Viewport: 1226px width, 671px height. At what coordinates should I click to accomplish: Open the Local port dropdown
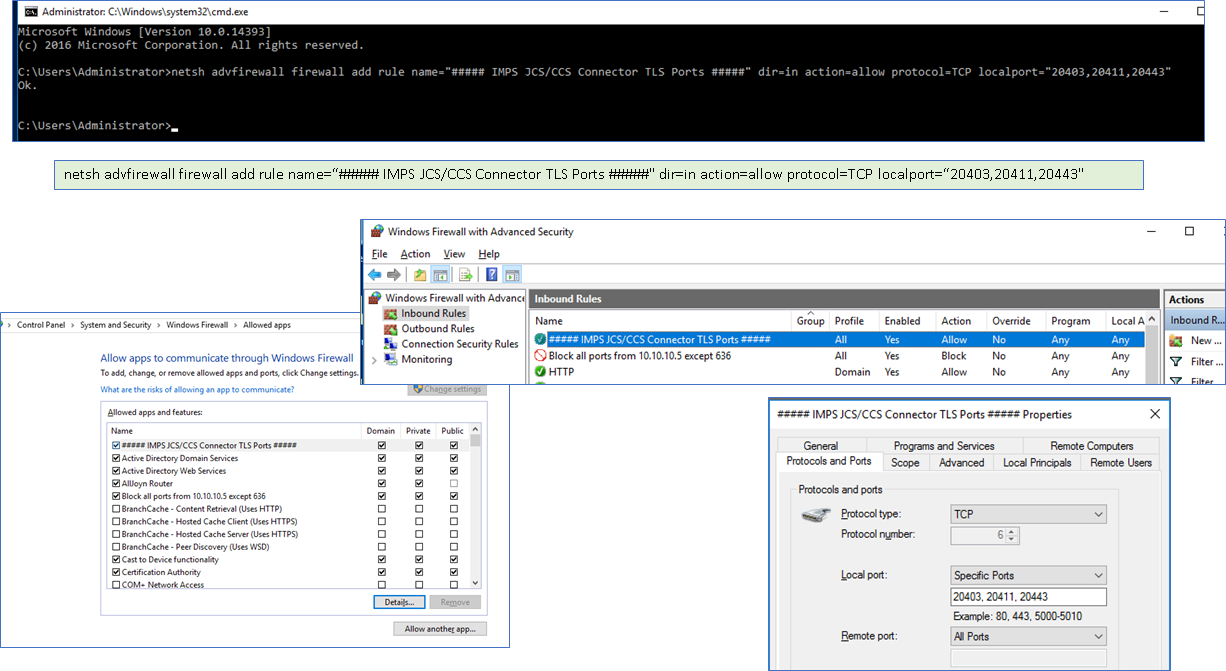point(1029,575)
